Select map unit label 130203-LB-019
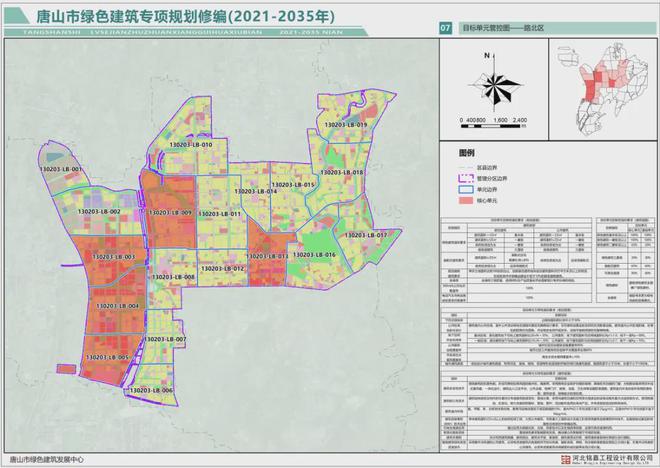Viewport: 660px width, 468px height. point(345,124)
